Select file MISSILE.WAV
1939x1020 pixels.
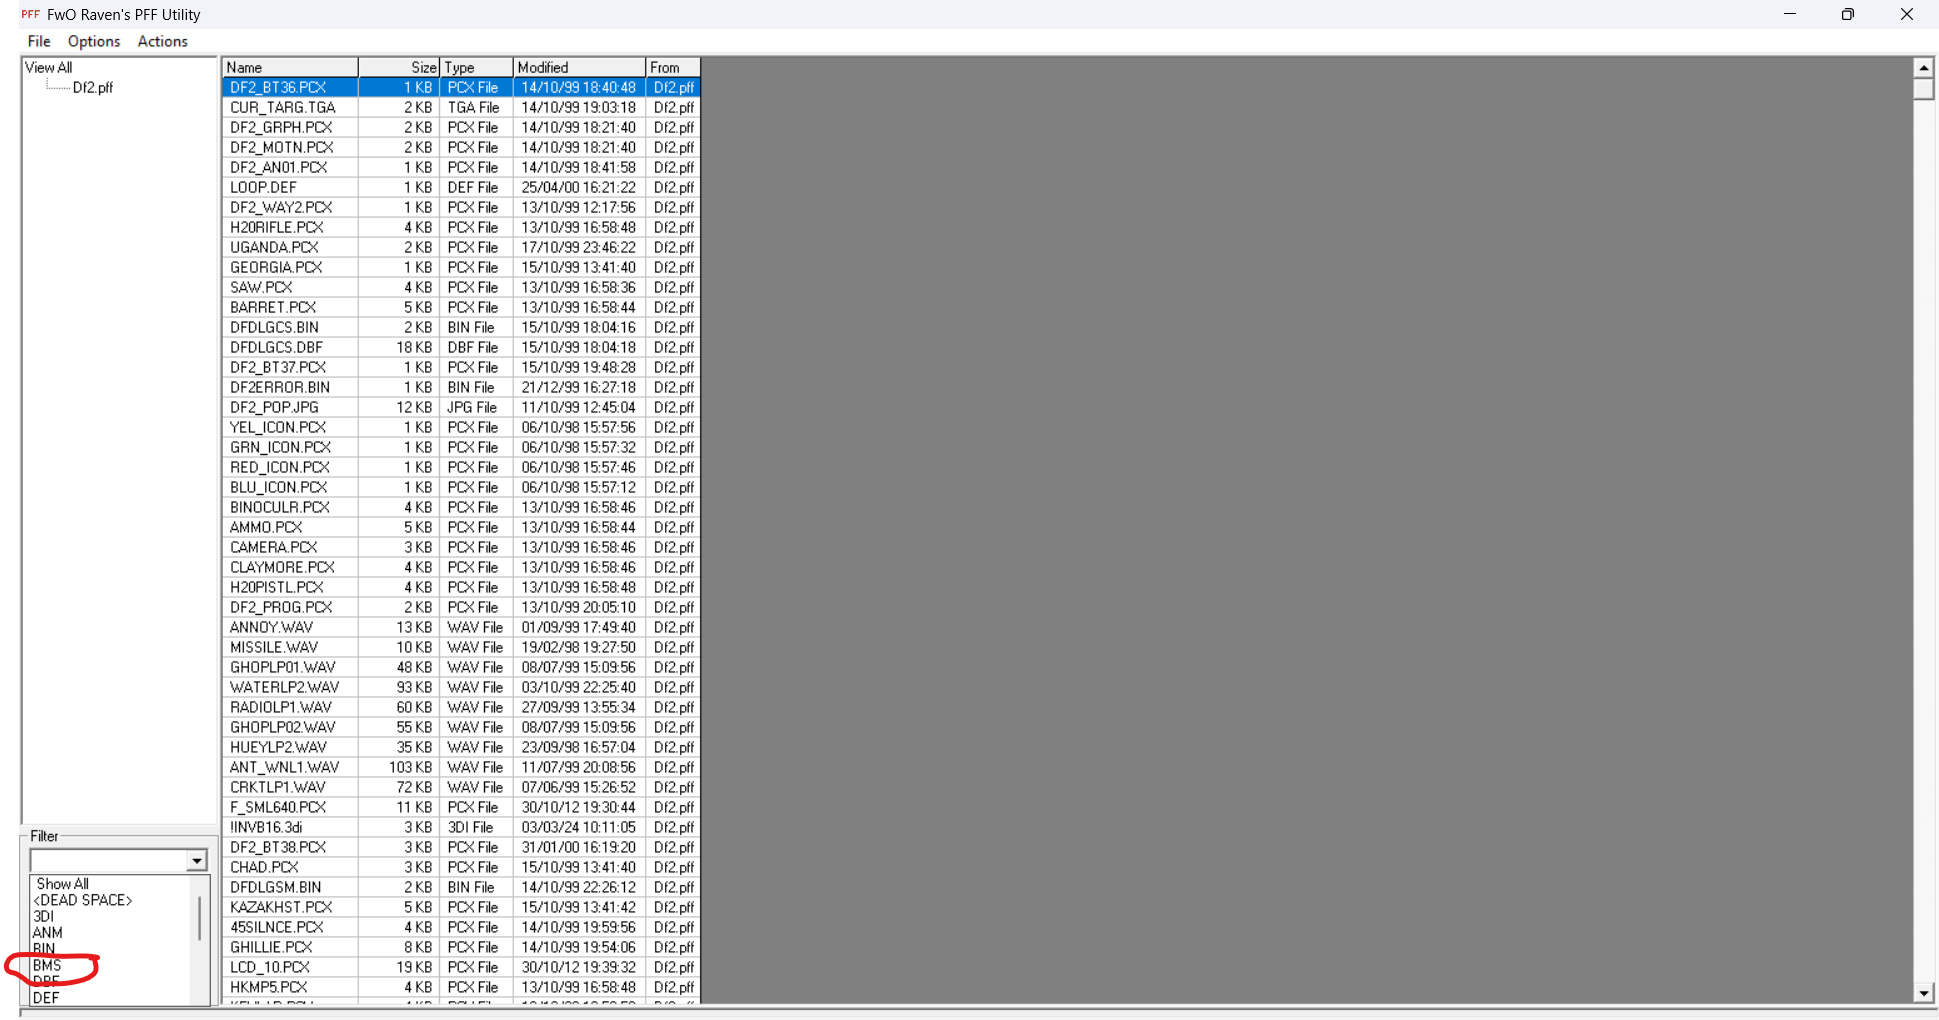[274, 647]
